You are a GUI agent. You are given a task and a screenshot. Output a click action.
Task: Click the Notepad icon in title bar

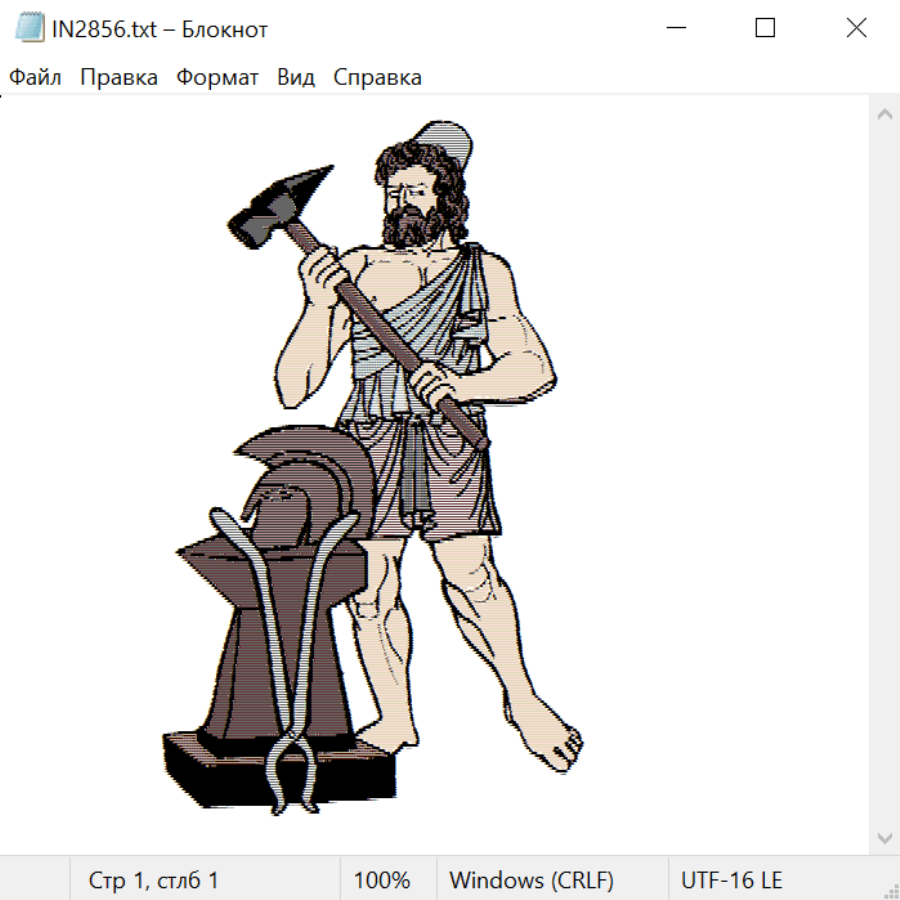tap(29, 29)
